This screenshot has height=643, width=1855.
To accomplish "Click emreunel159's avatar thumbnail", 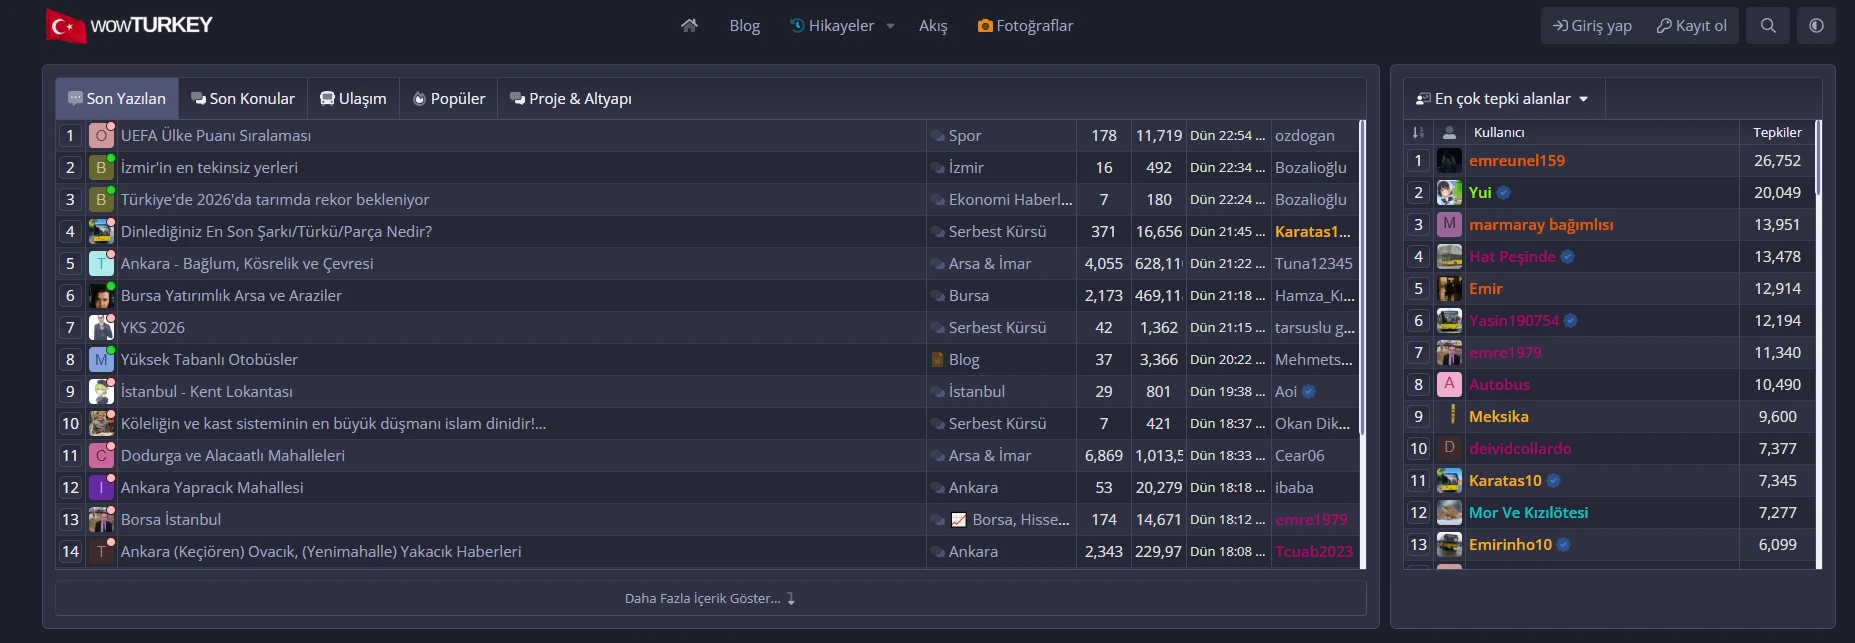I will [x=1449, y=160].
